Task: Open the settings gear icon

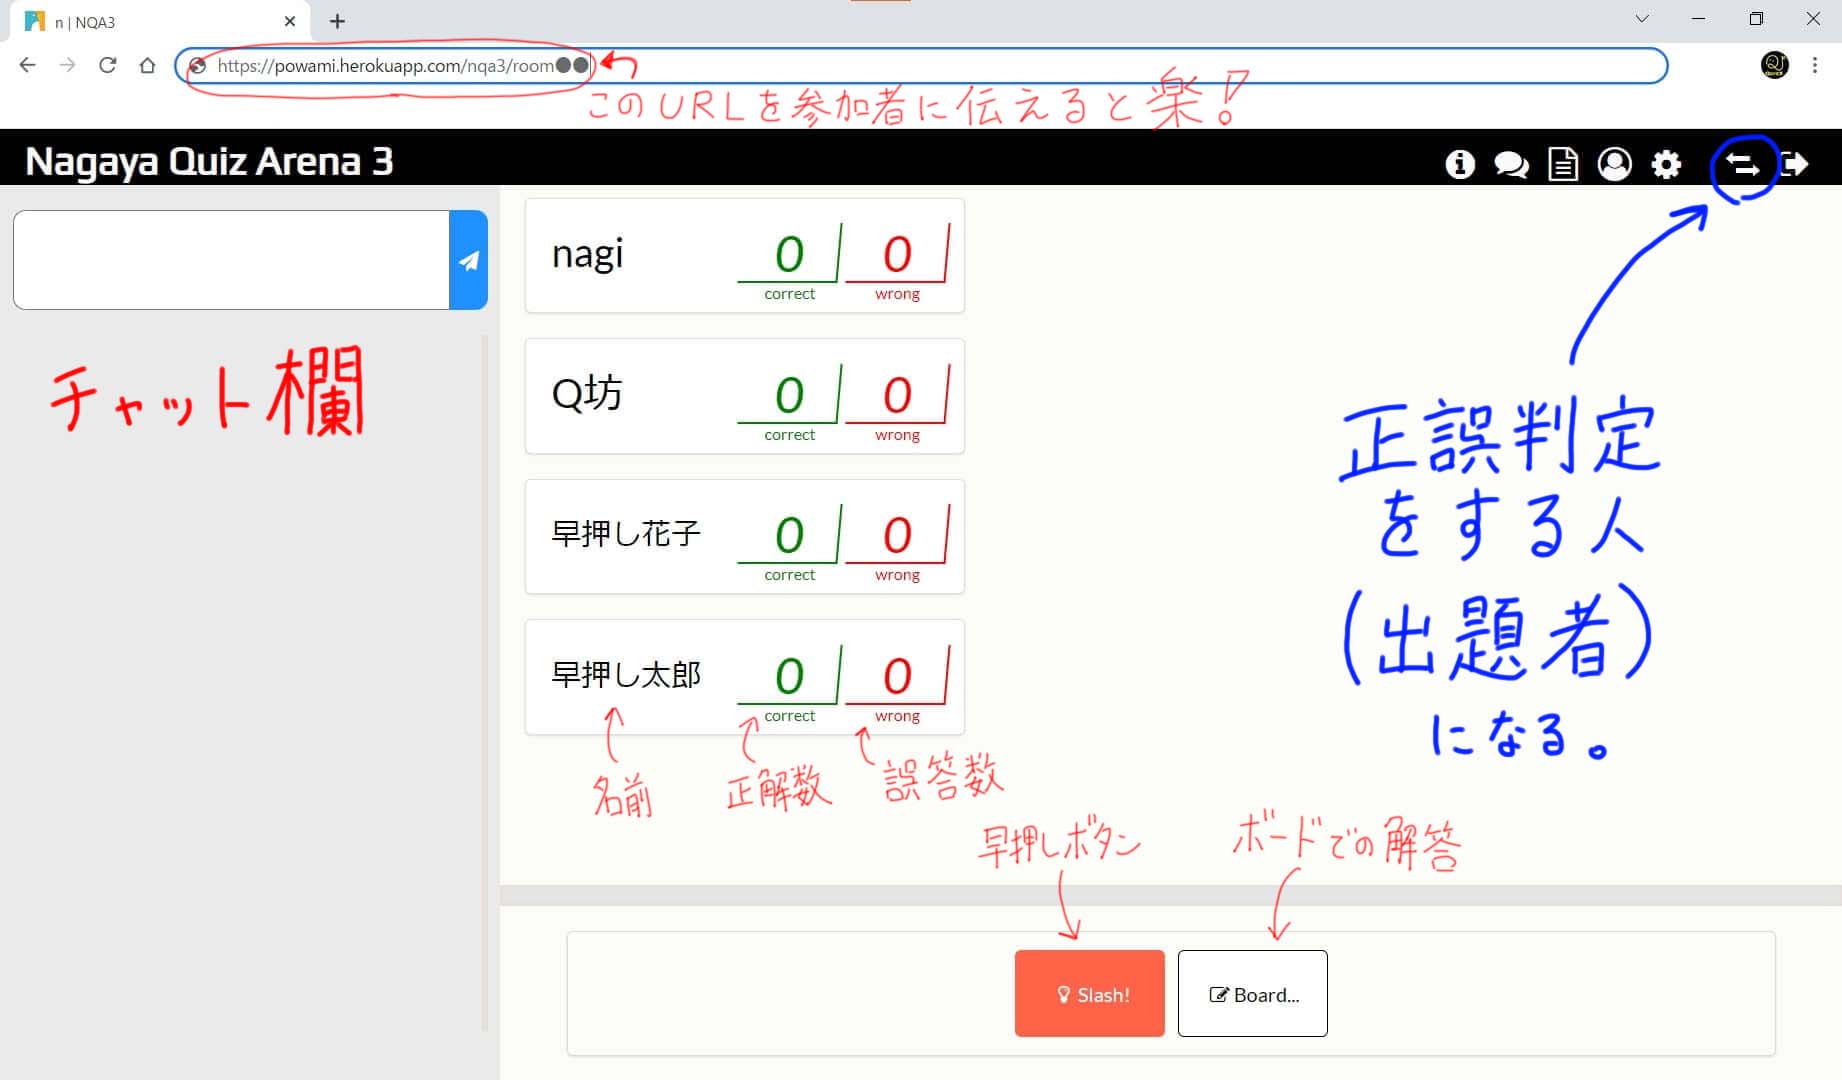Action: pos(1666,164)
